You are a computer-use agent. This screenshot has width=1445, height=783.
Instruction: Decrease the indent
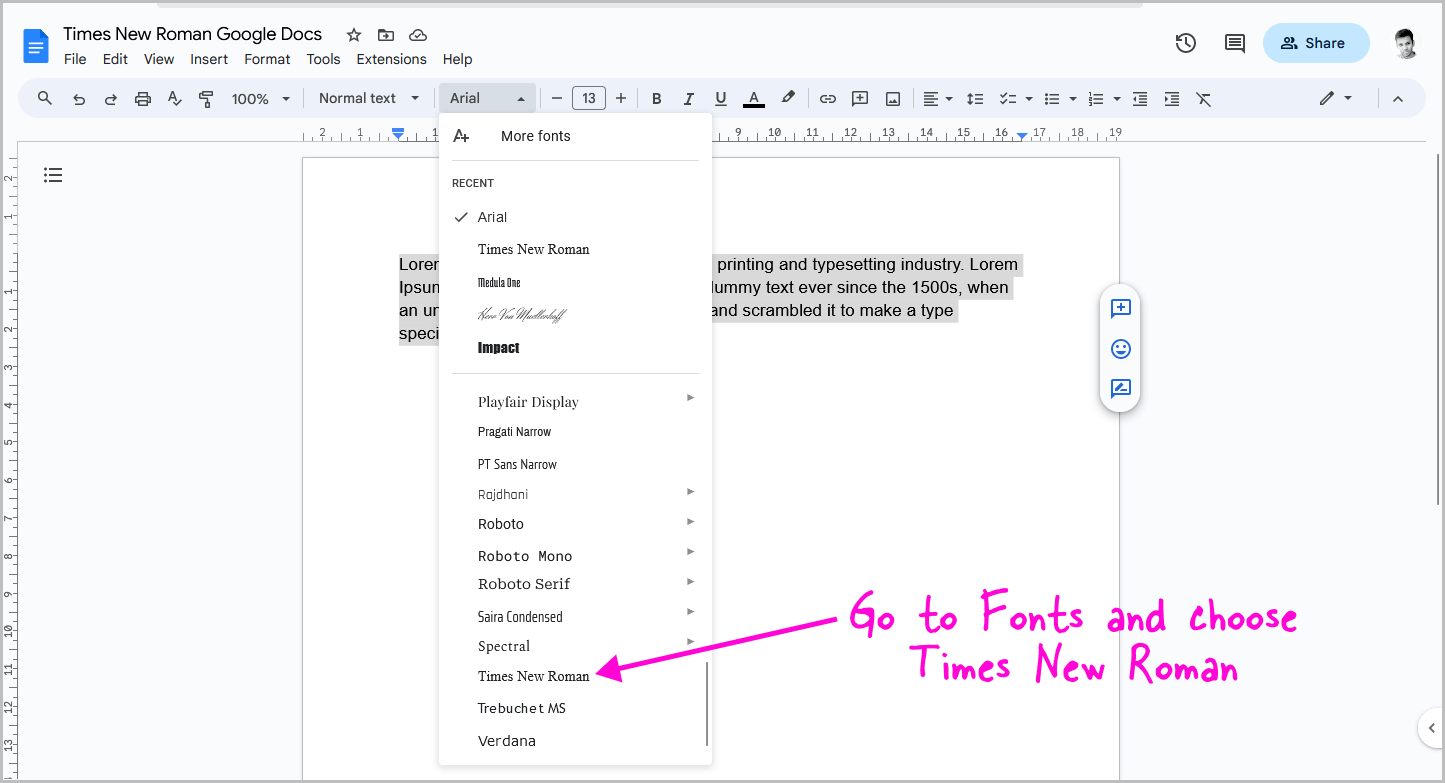(x=1140, y=98)
